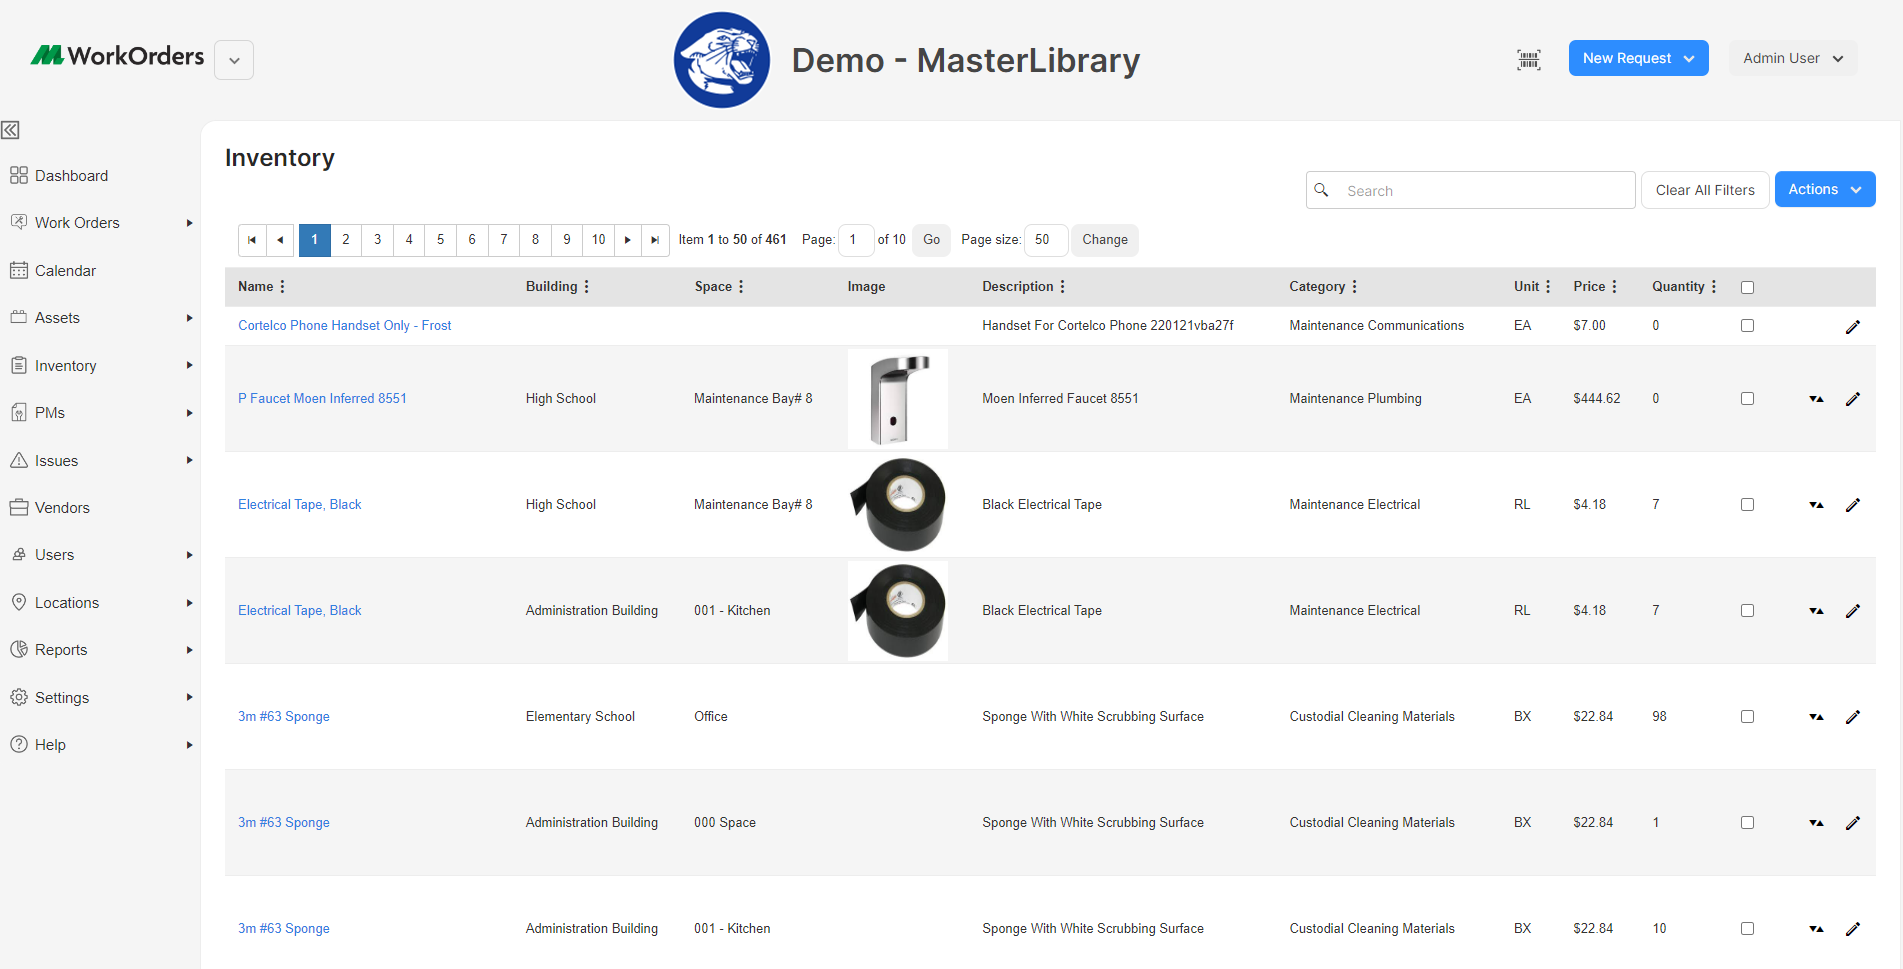Select the Dashboard icon in the sidebar
The image size is (1903, 969).
pos(19,175)
